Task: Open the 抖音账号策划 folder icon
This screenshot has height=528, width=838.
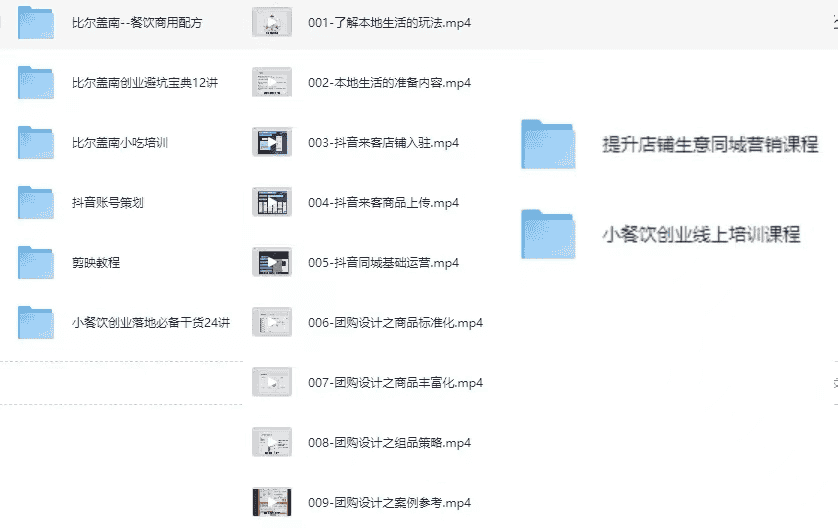Action: [x=36, y=202]
